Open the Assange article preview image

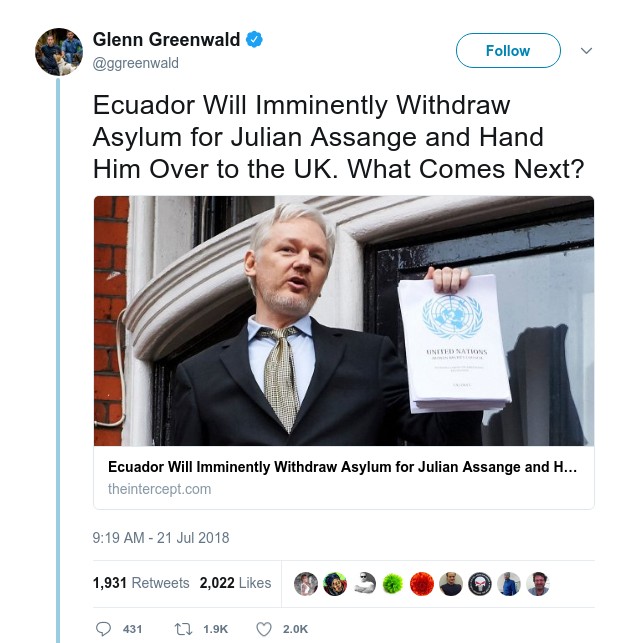[344, 321]
